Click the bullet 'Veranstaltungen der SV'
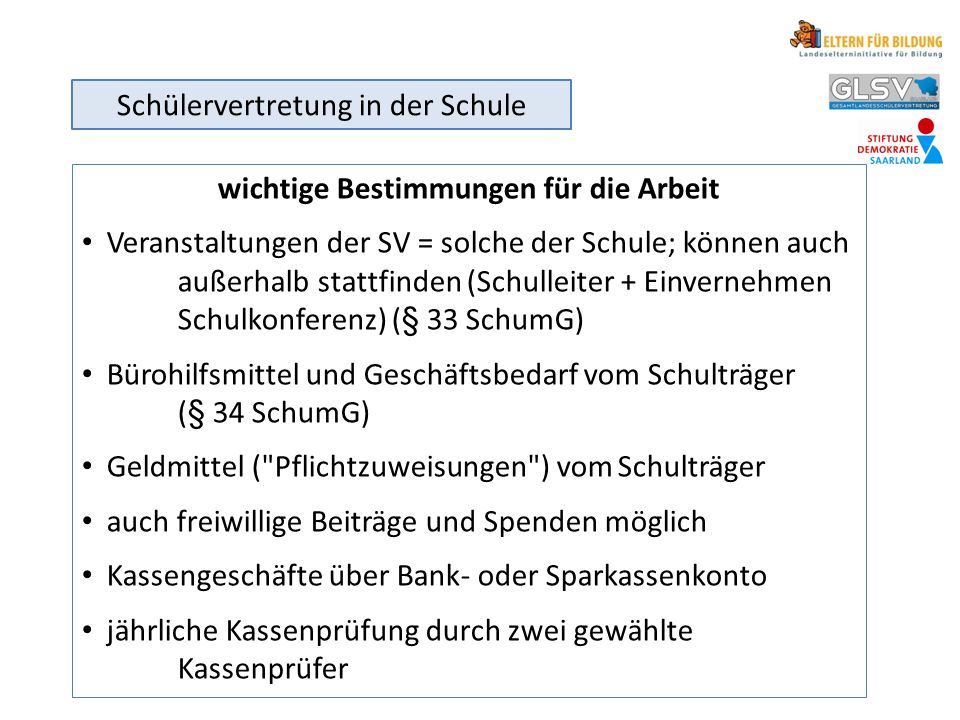960x720 pixels. (258, 243)
